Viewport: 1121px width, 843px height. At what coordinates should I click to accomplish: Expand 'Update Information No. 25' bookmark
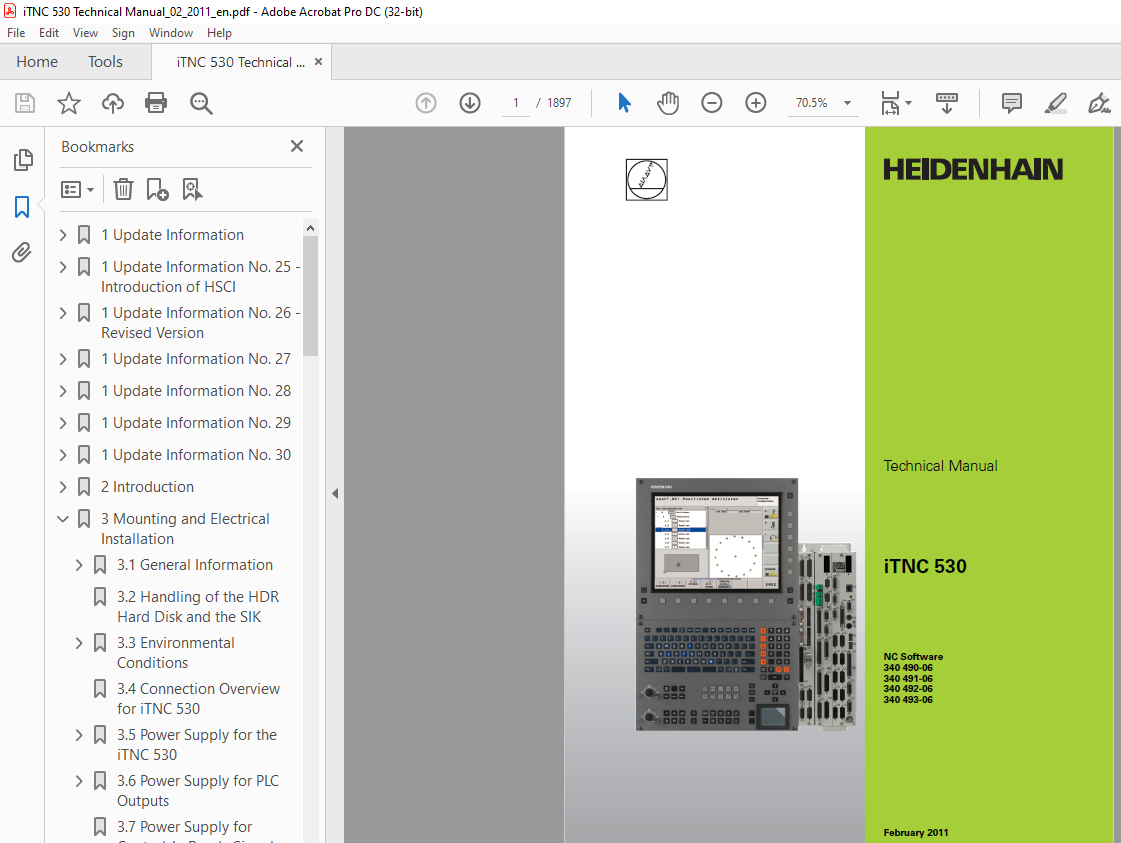(x=63, y=267)
